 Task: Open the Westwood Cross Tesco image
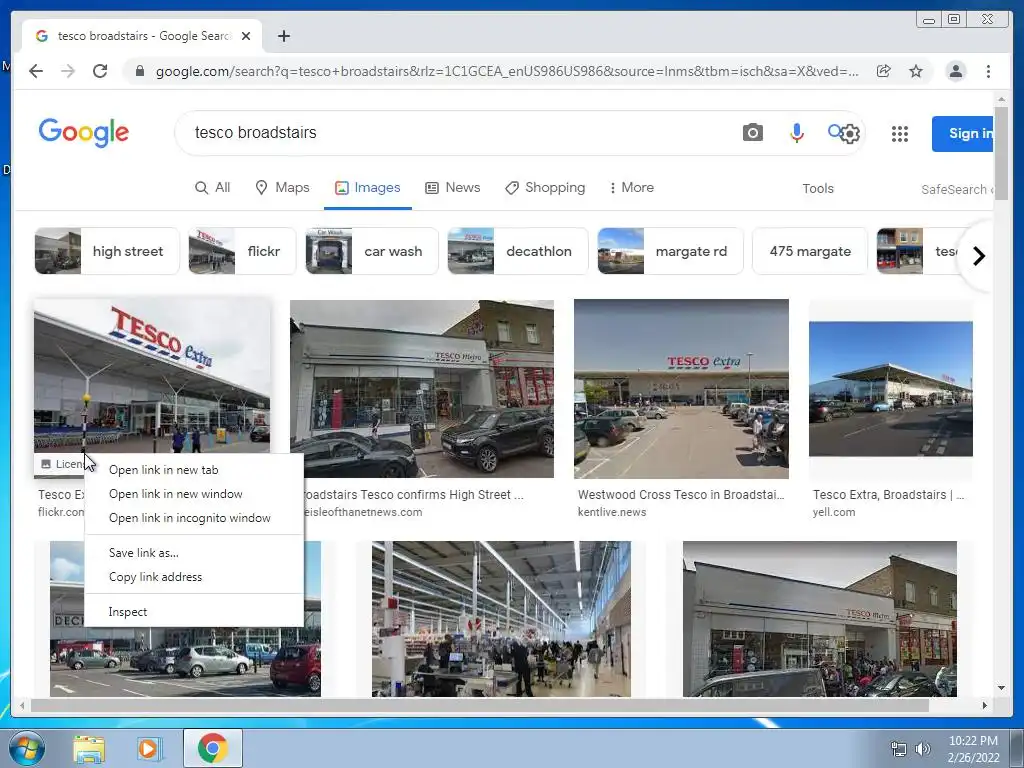coord(681,389)
